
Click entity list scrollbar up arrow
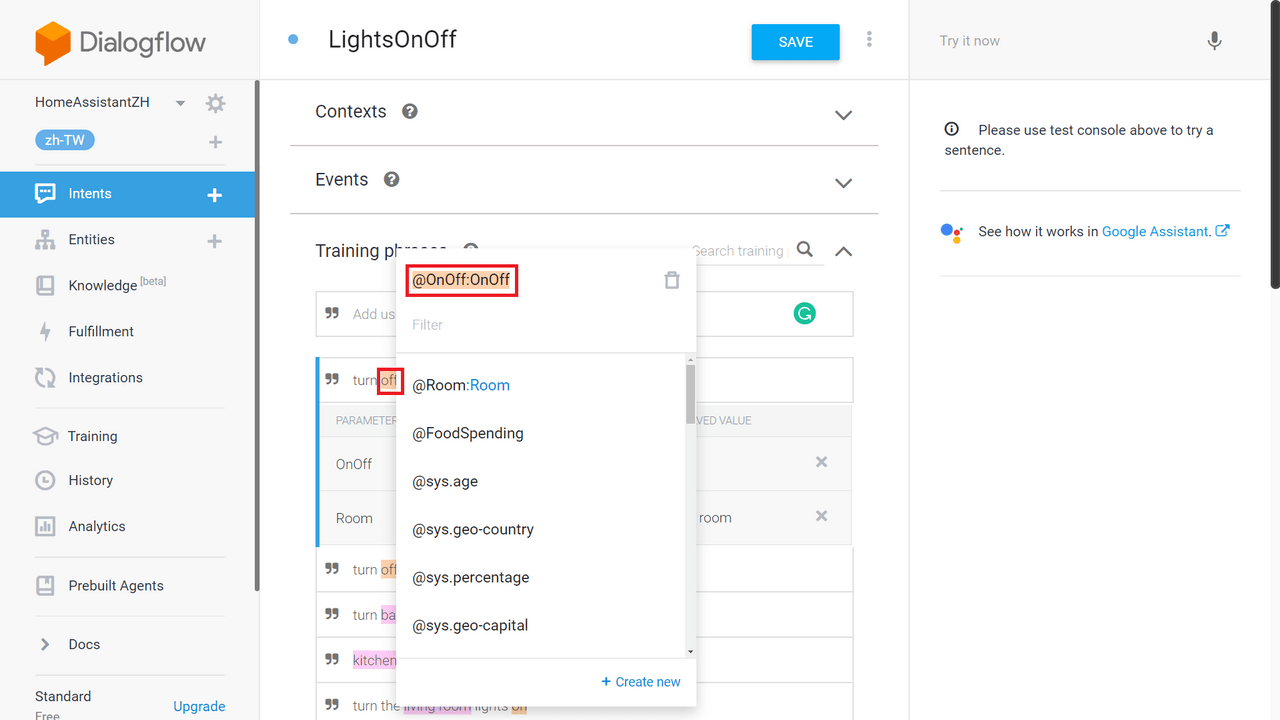coord(690,360)
